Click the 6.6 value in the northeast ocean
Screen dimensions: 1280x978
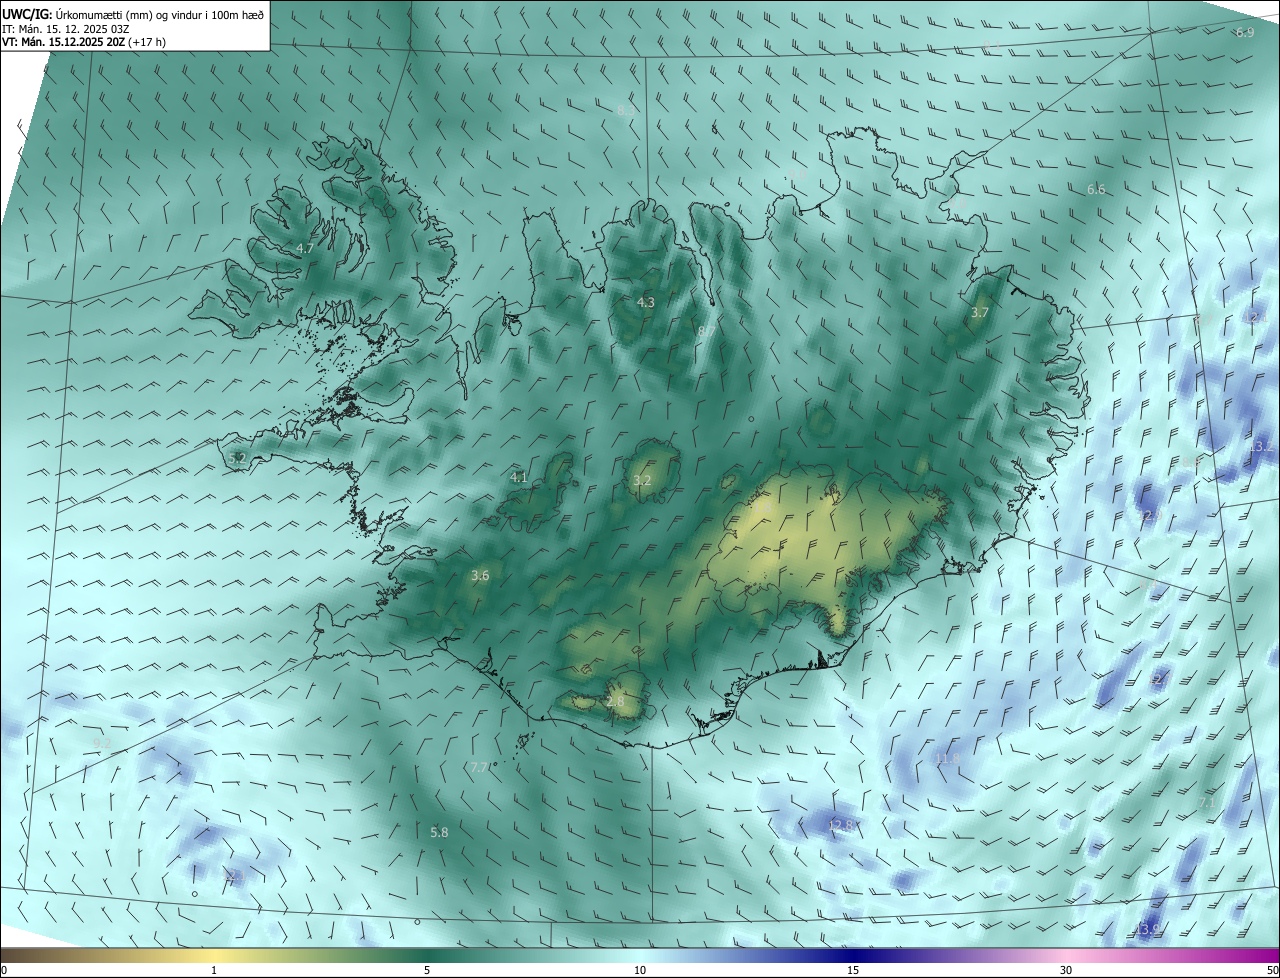pos(1096,190)
